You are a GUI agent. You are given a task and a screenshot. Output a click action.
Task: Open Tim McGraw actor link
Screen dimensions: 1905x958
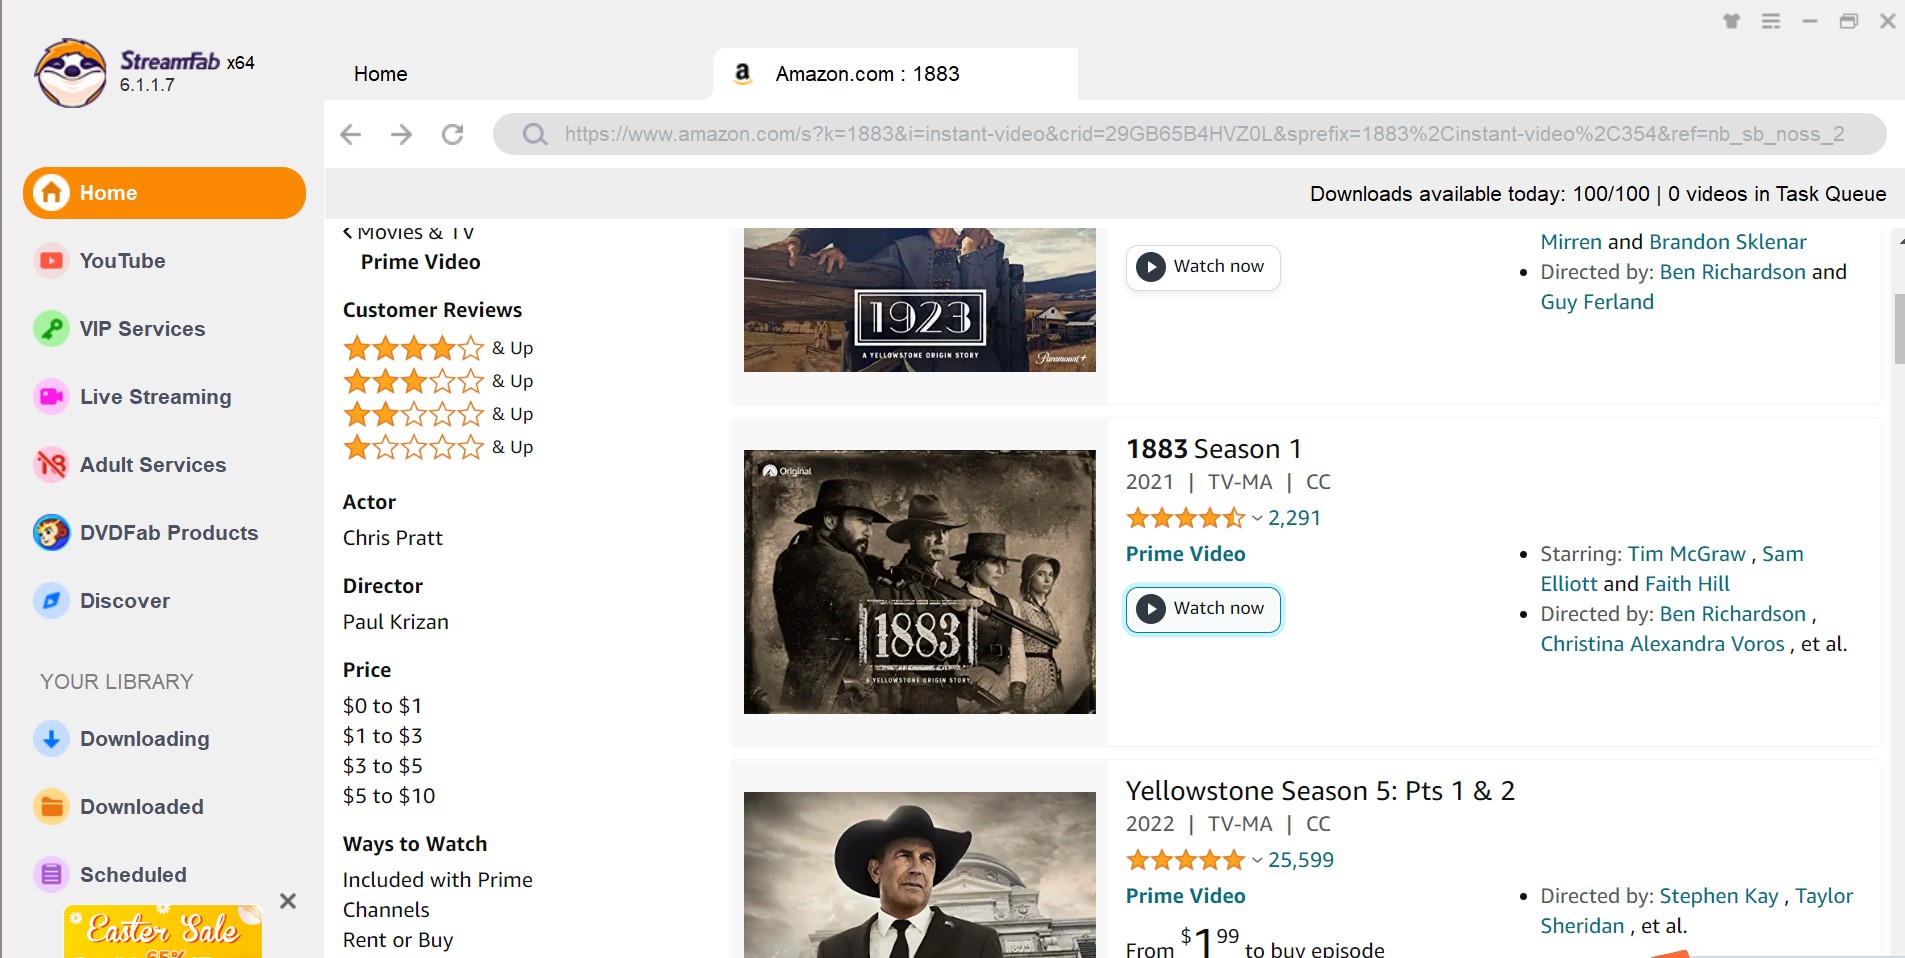(1686, 554)
